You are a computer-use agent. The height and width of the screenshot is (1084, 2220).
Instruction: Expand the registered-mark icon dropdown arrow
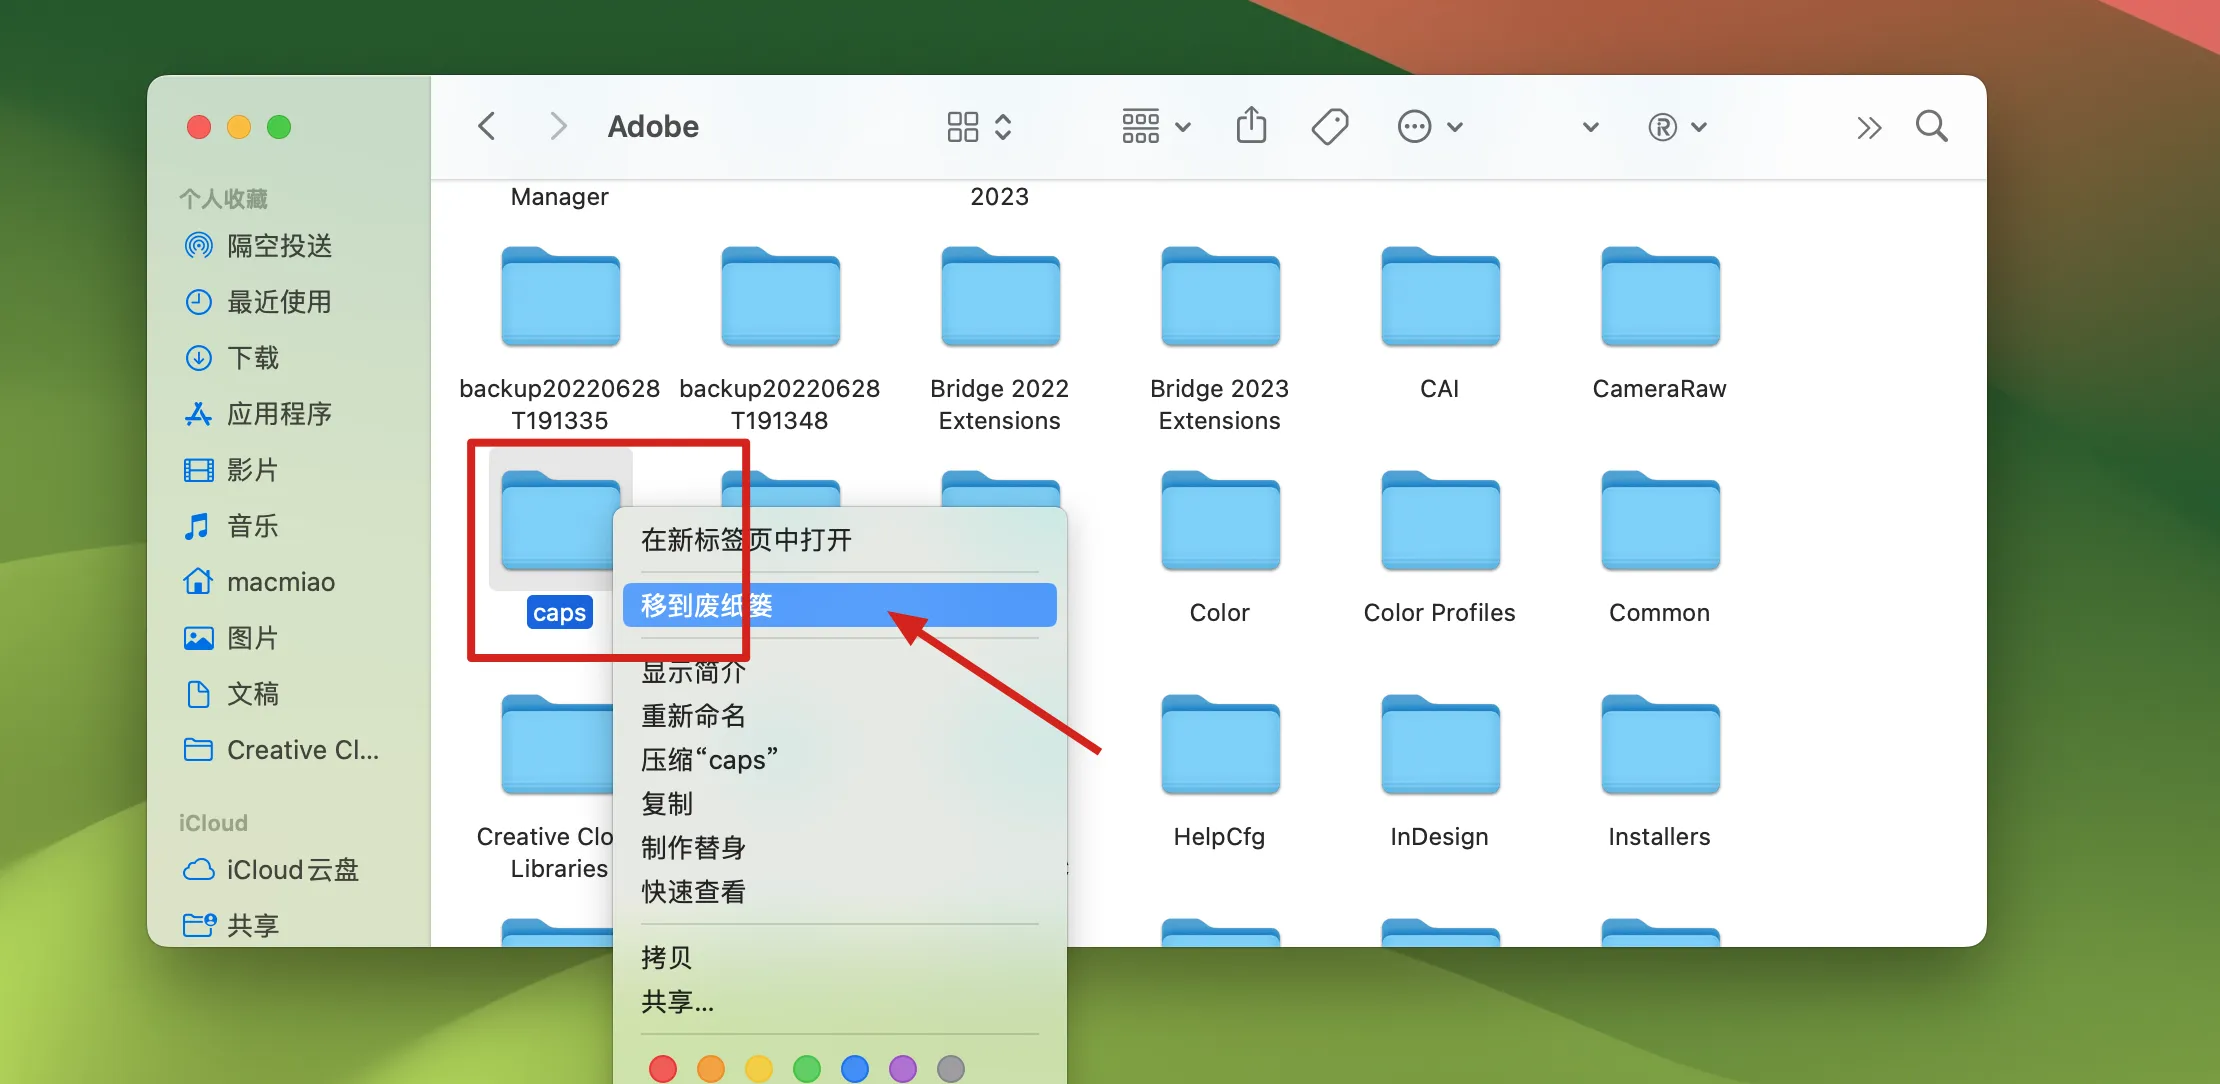point(1699,127)
